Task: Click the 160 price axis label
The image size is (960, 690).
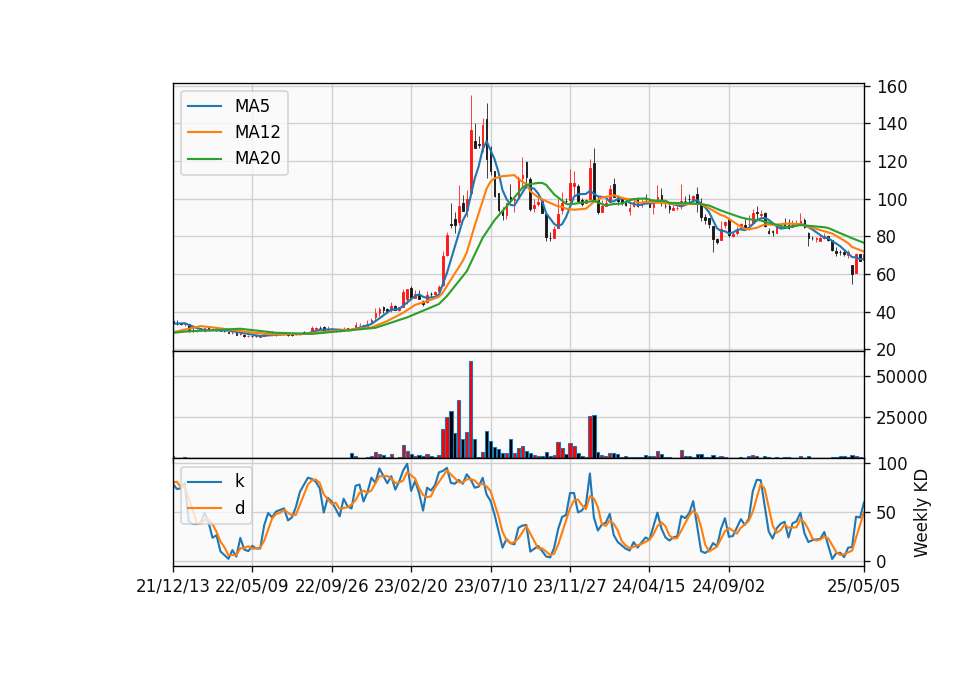Action: 892,87
